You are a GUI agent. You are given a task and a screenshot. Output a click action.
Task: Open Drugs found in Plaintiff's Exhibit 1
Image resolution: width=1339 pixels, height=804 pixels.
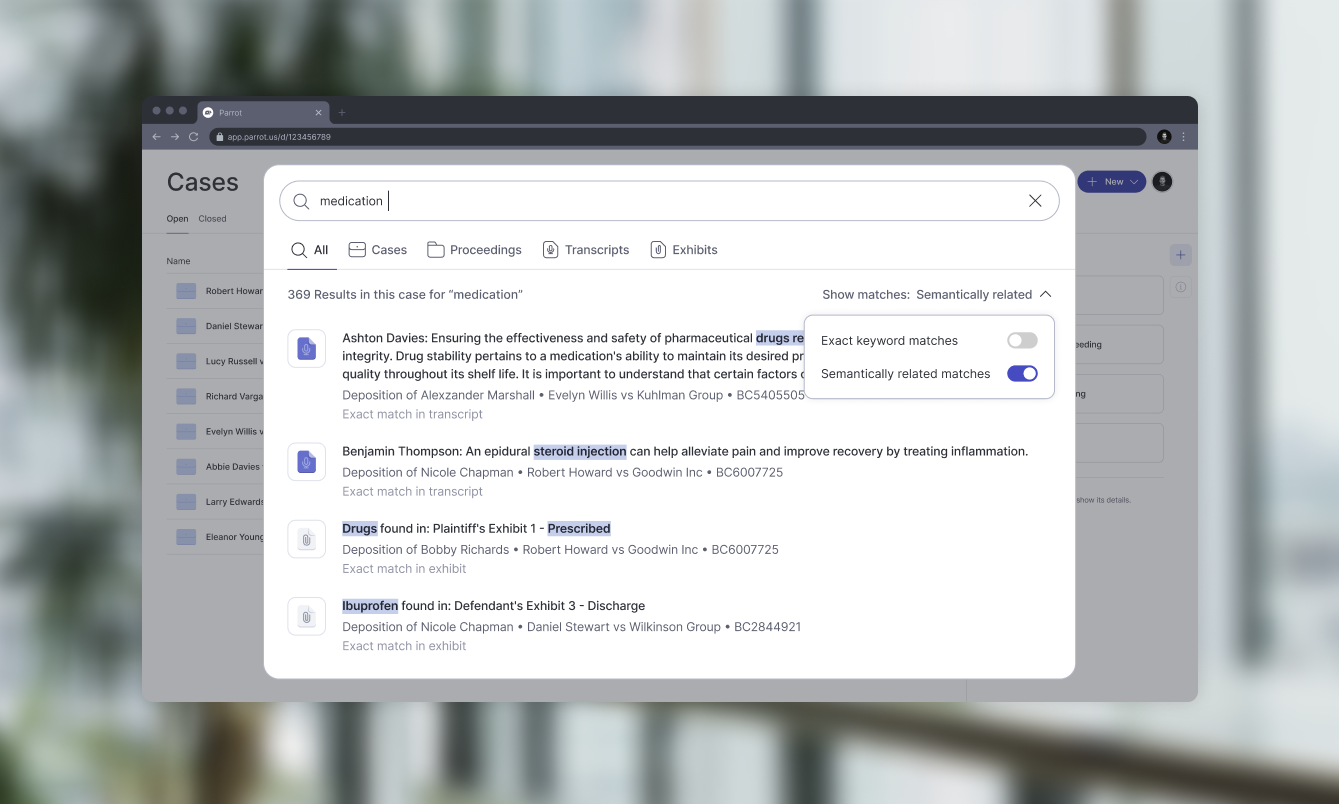476,529
